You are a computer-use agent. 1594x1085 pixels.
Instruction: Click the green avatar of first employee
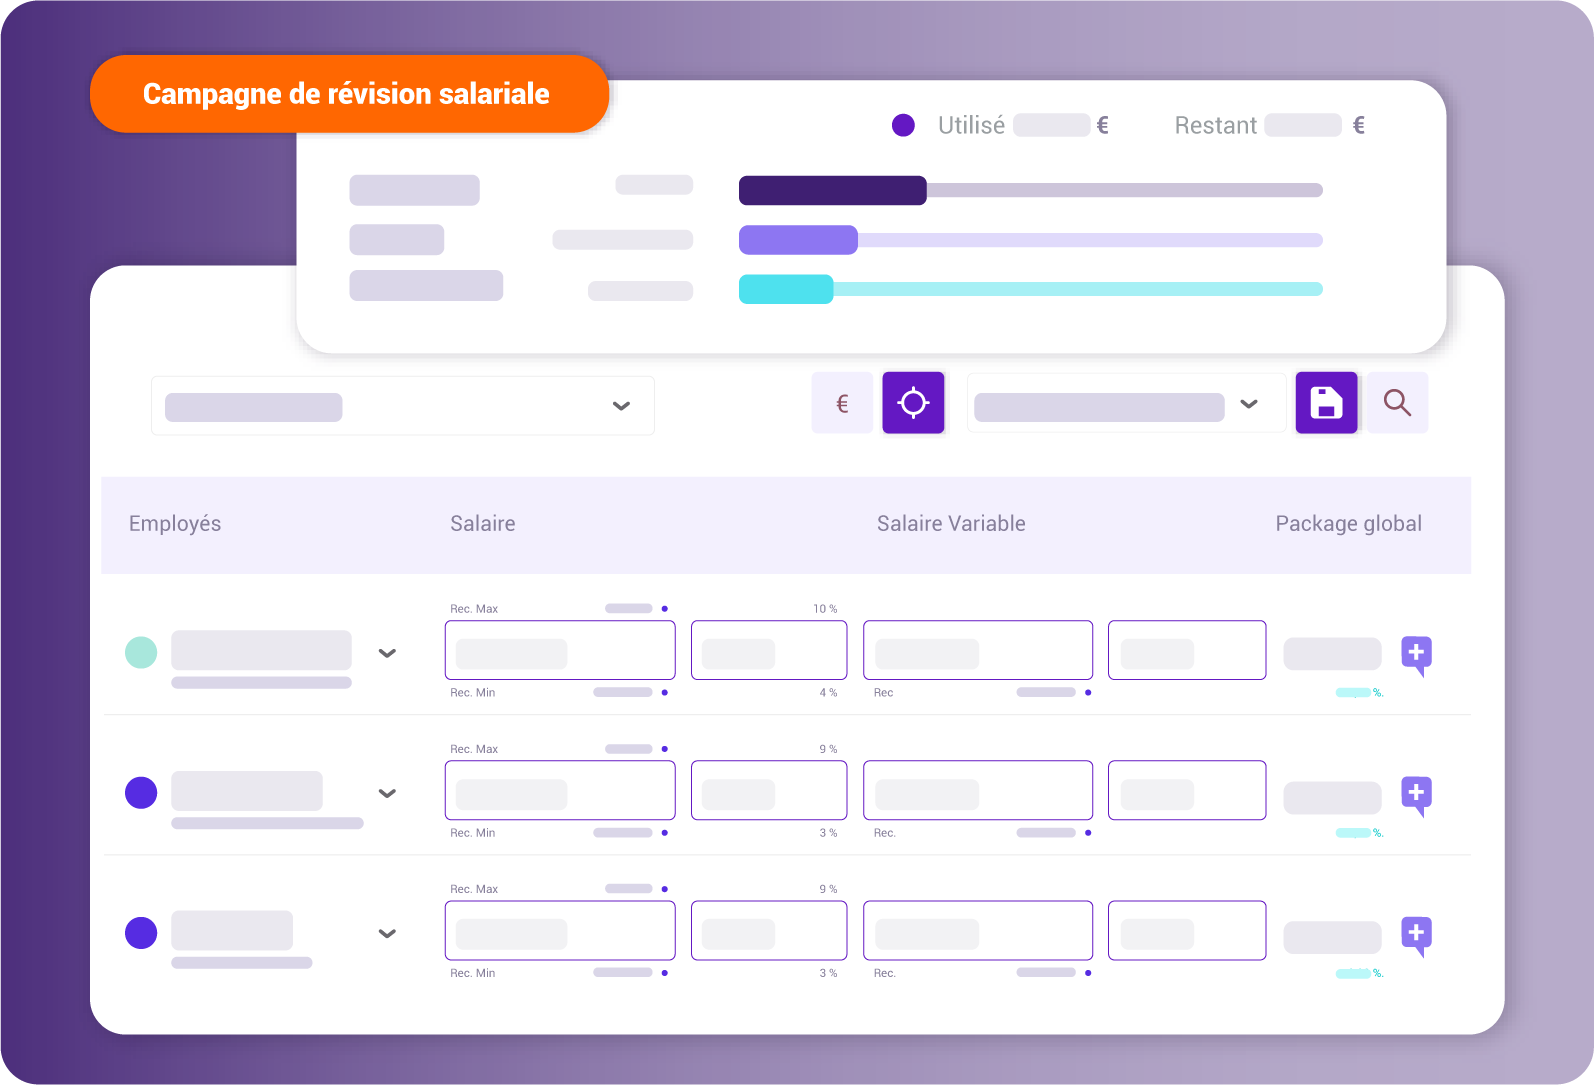141,653
